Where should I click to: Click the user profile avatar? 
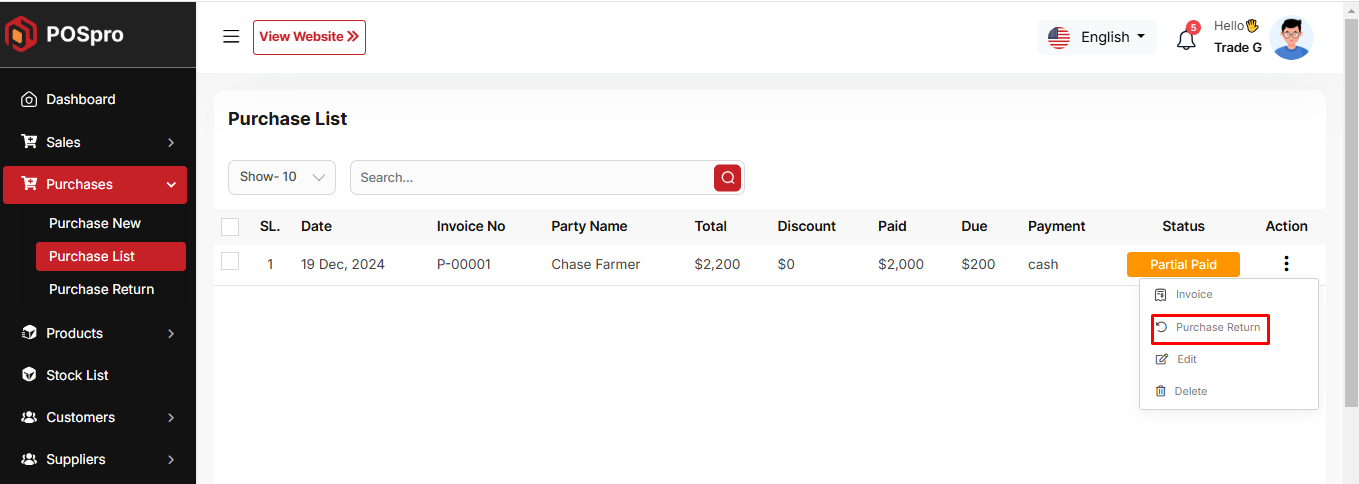[1291, 39]
